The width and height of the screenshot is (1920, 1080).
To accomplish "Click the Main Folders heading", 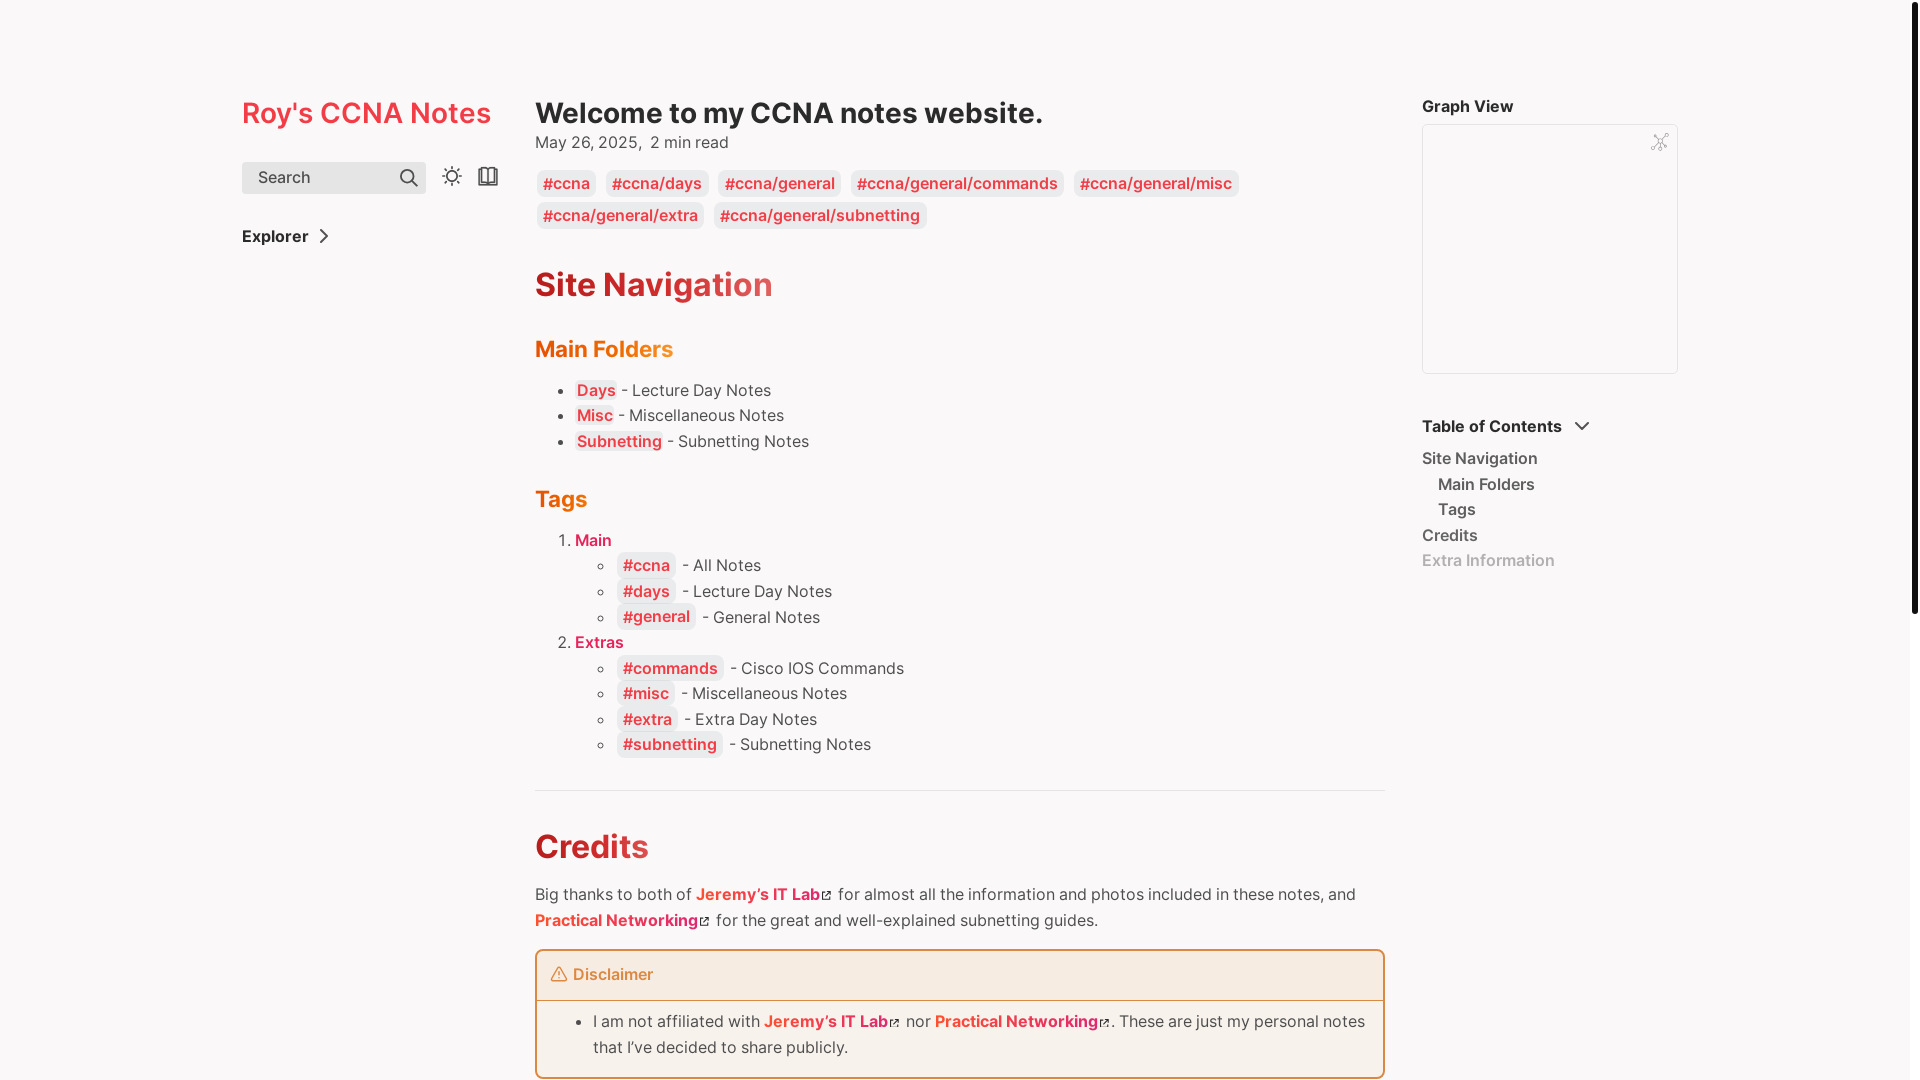I will pyautogui.click(x=604, y=349).
